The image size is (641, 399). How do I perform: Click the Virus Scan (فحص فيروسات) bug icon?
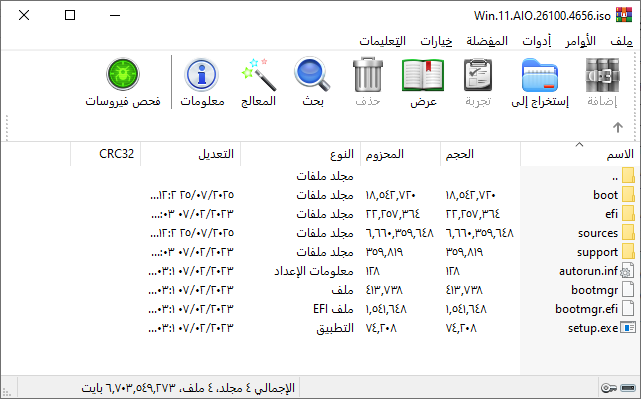coord(123,74)
